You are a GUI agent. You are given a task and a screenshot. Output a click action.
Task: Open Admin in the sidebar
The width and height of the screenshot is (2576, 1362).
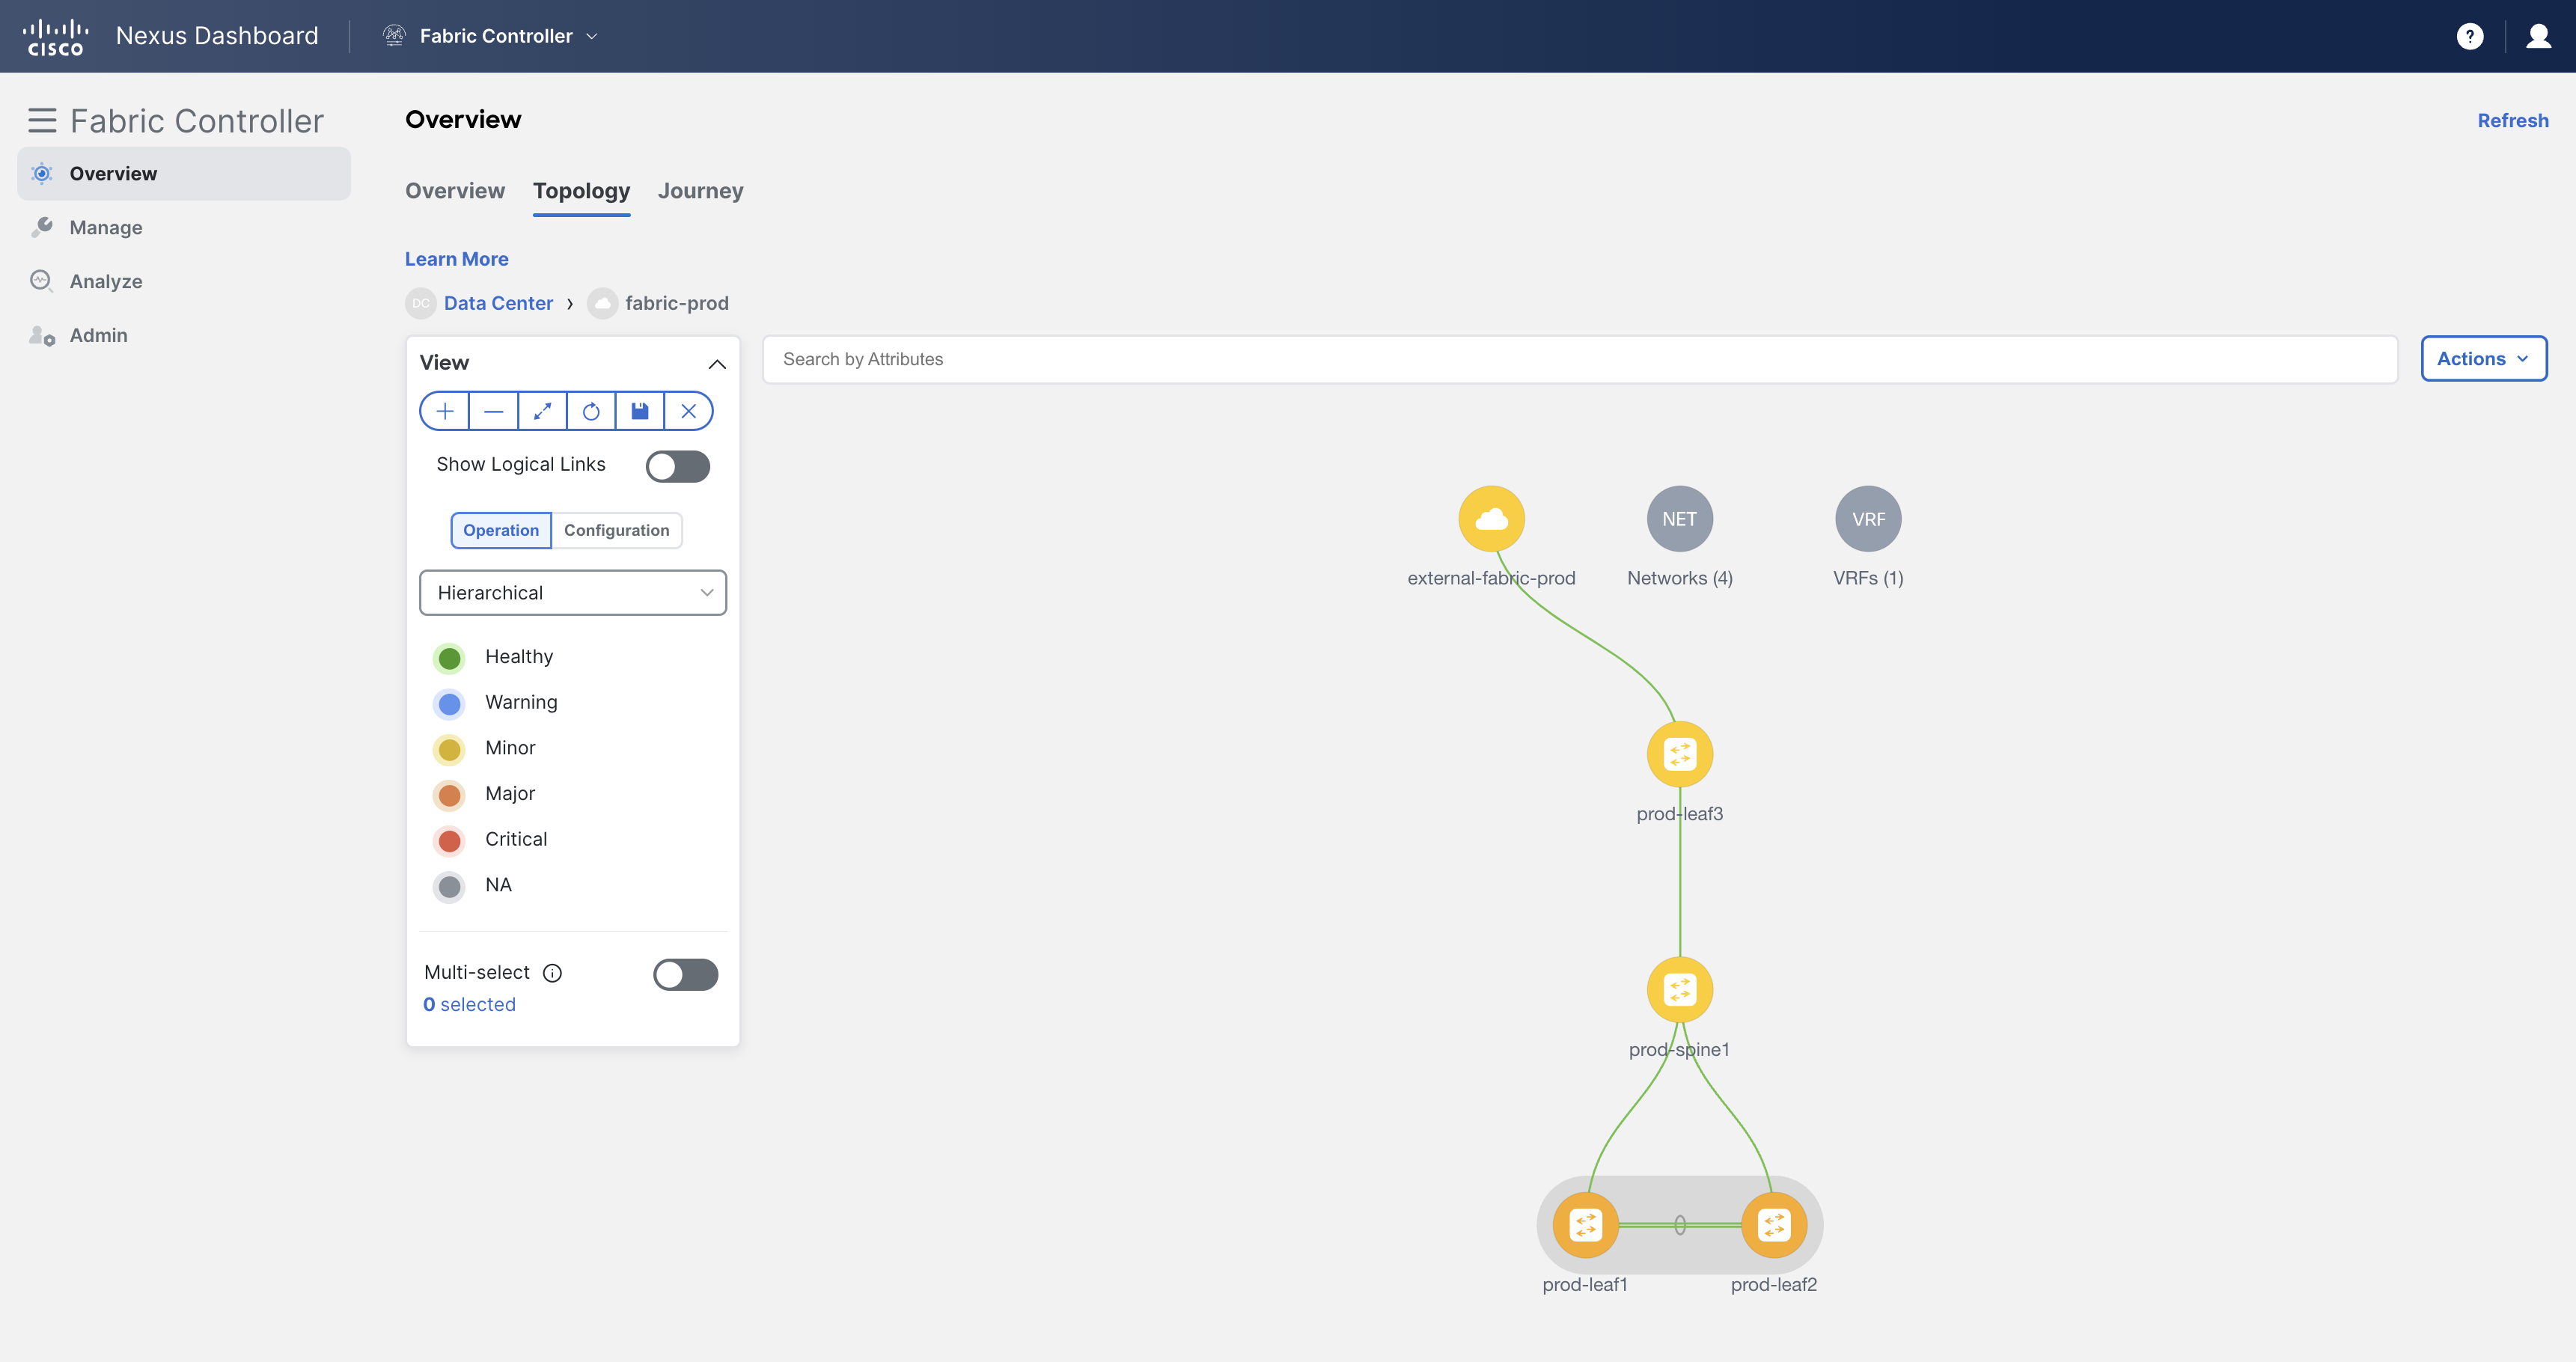184,335
